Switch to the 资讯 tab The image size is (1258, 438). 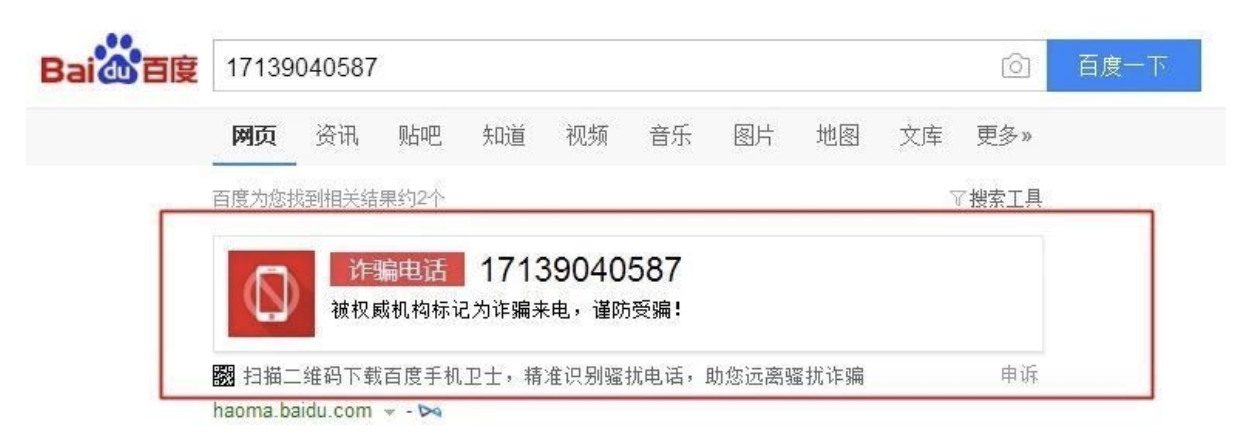pyautogui.click(x=336, y=136)
